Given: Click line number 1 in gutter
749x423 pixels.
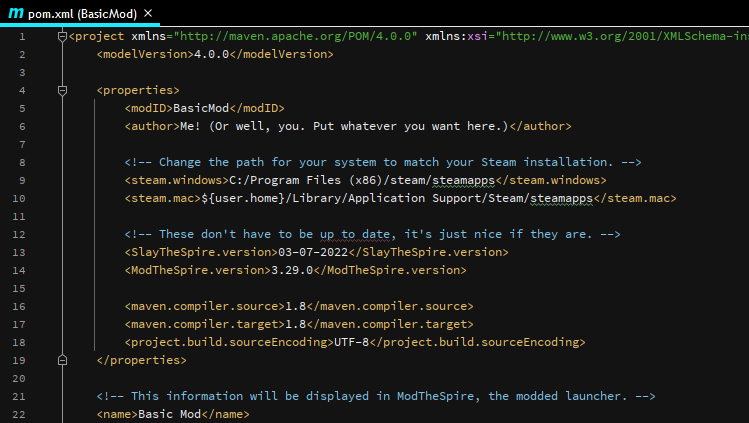Looking at the screenshot, I should coord(22,36).
